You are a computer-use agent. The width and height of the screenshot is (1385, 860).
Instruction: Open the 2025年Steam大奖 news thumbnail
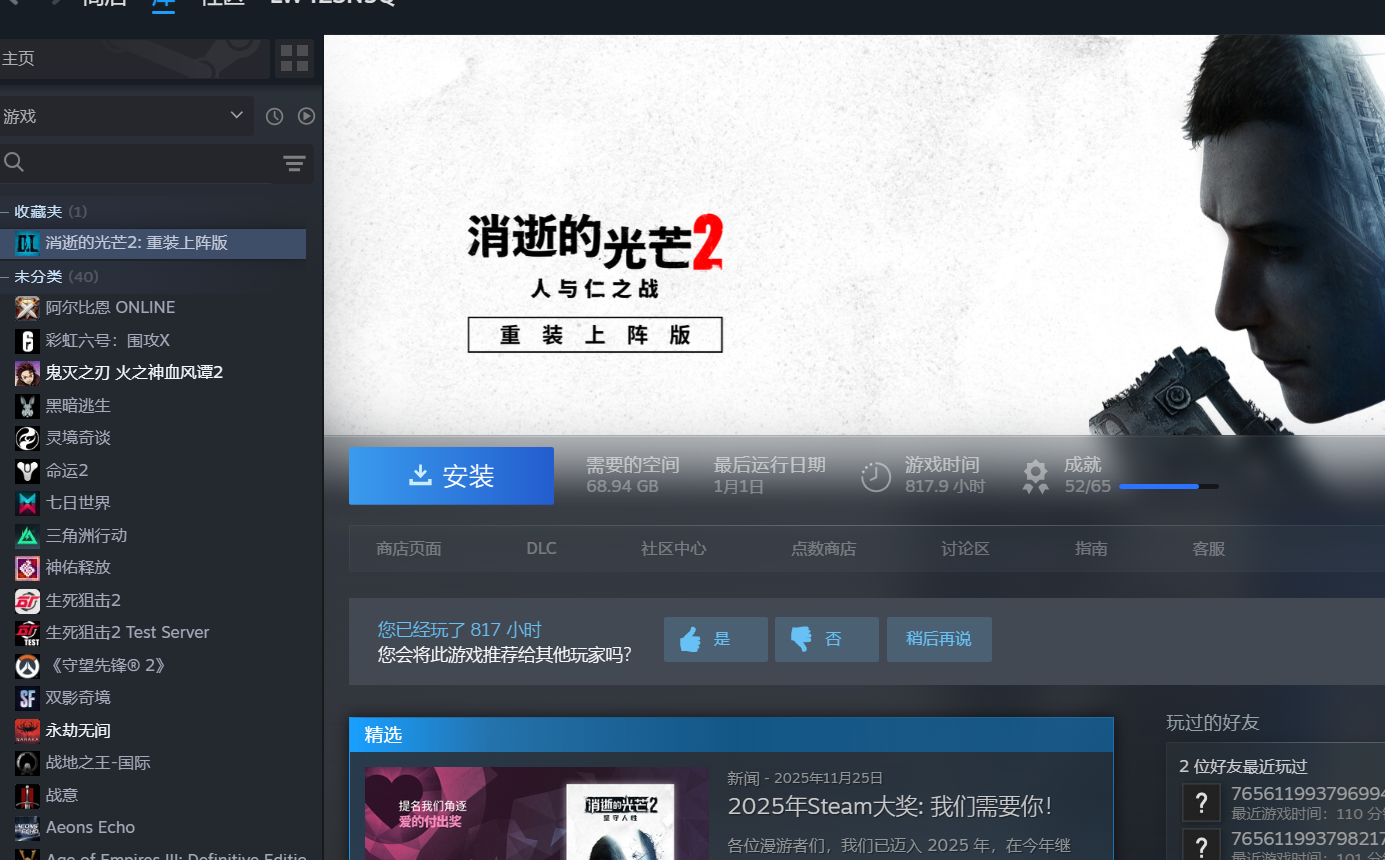(x=537, y=814)
